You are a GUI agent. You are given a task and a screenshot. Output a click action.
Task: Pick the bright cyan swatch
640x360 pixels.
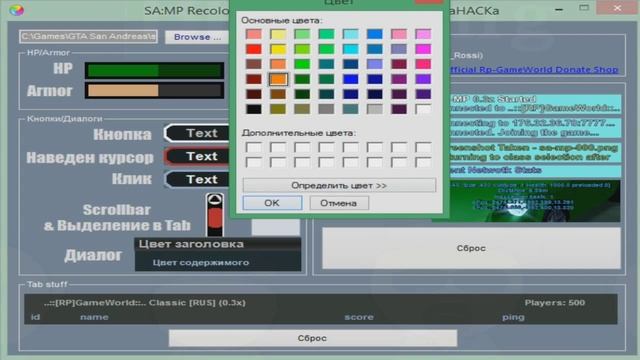coord(351,49)
